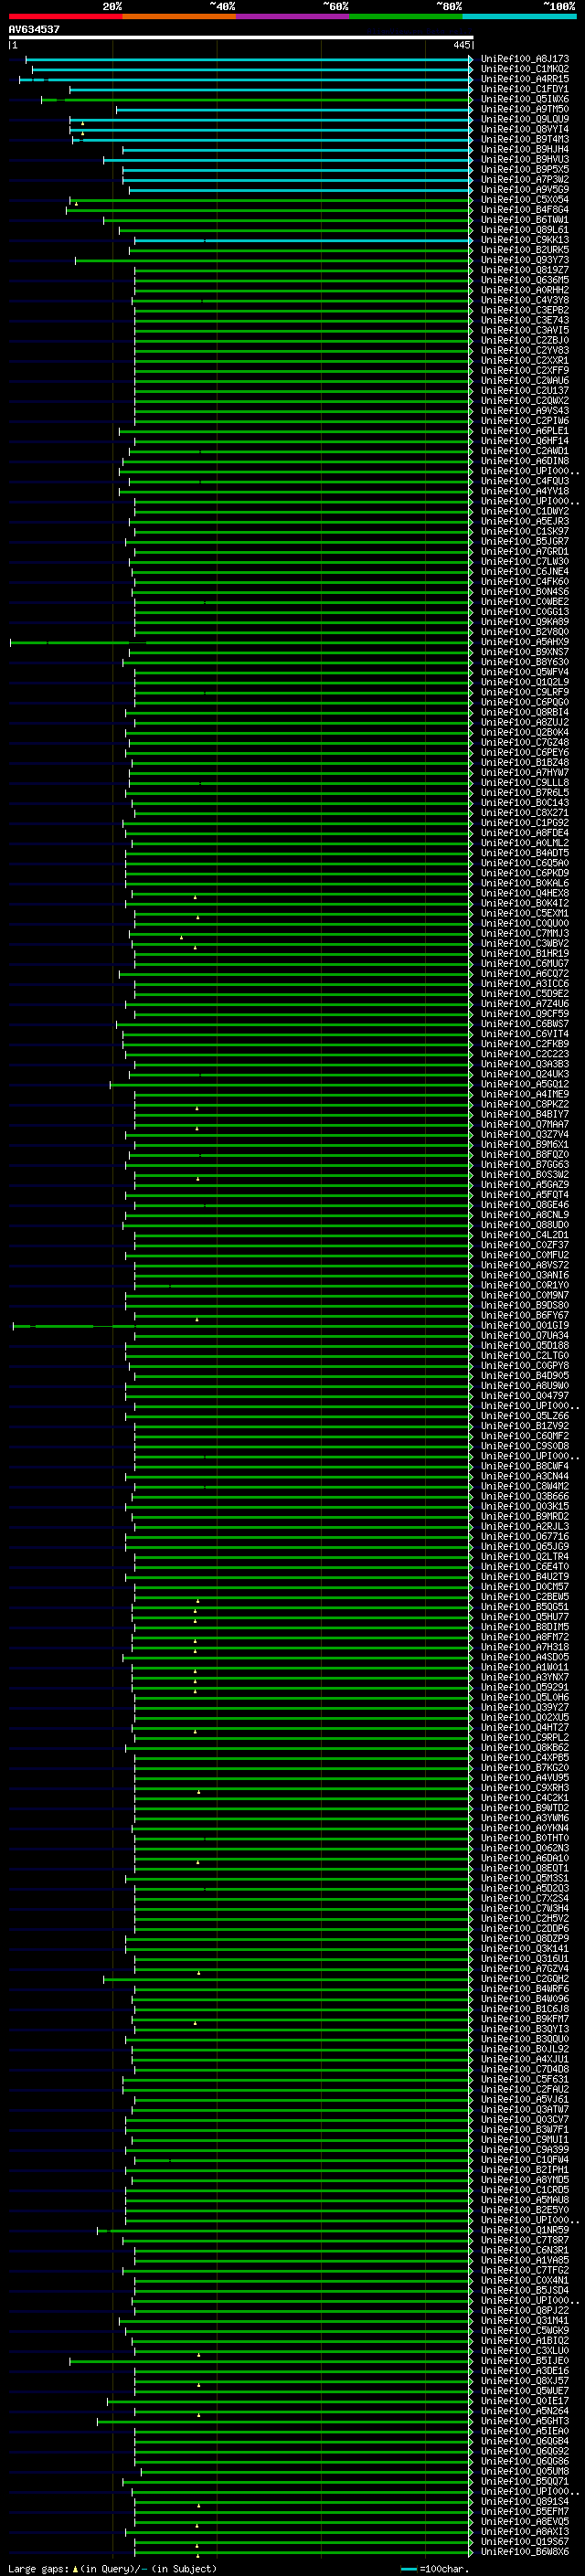The width and height of the screenshot is (585, 2576).
Task: Select label UniRef100_C1QFW4
Action: click(525, 2159)
